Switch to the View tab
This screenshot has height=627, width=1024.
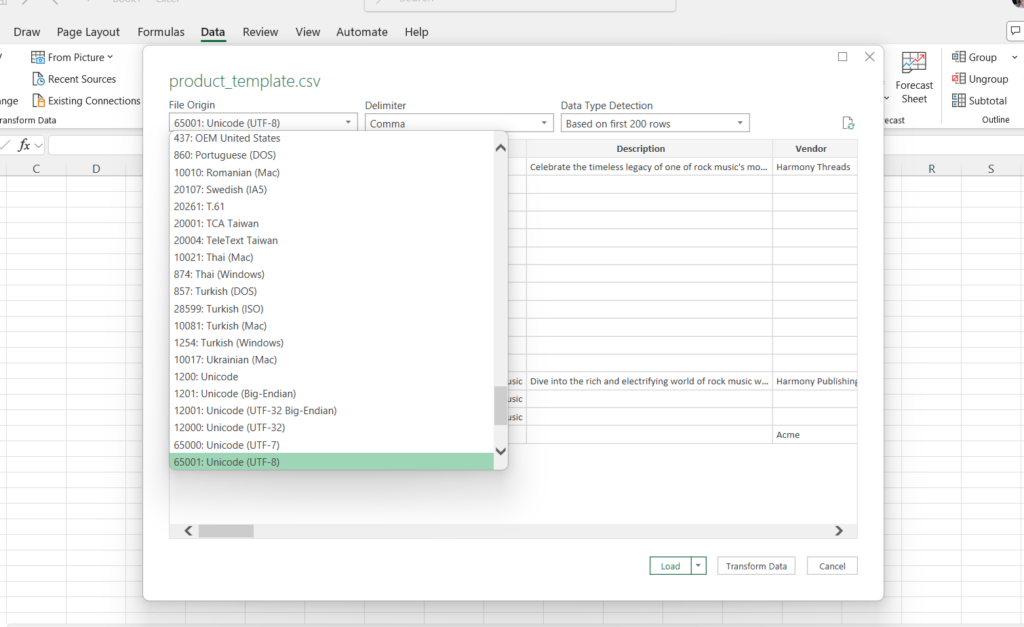(x=308, y=32)
